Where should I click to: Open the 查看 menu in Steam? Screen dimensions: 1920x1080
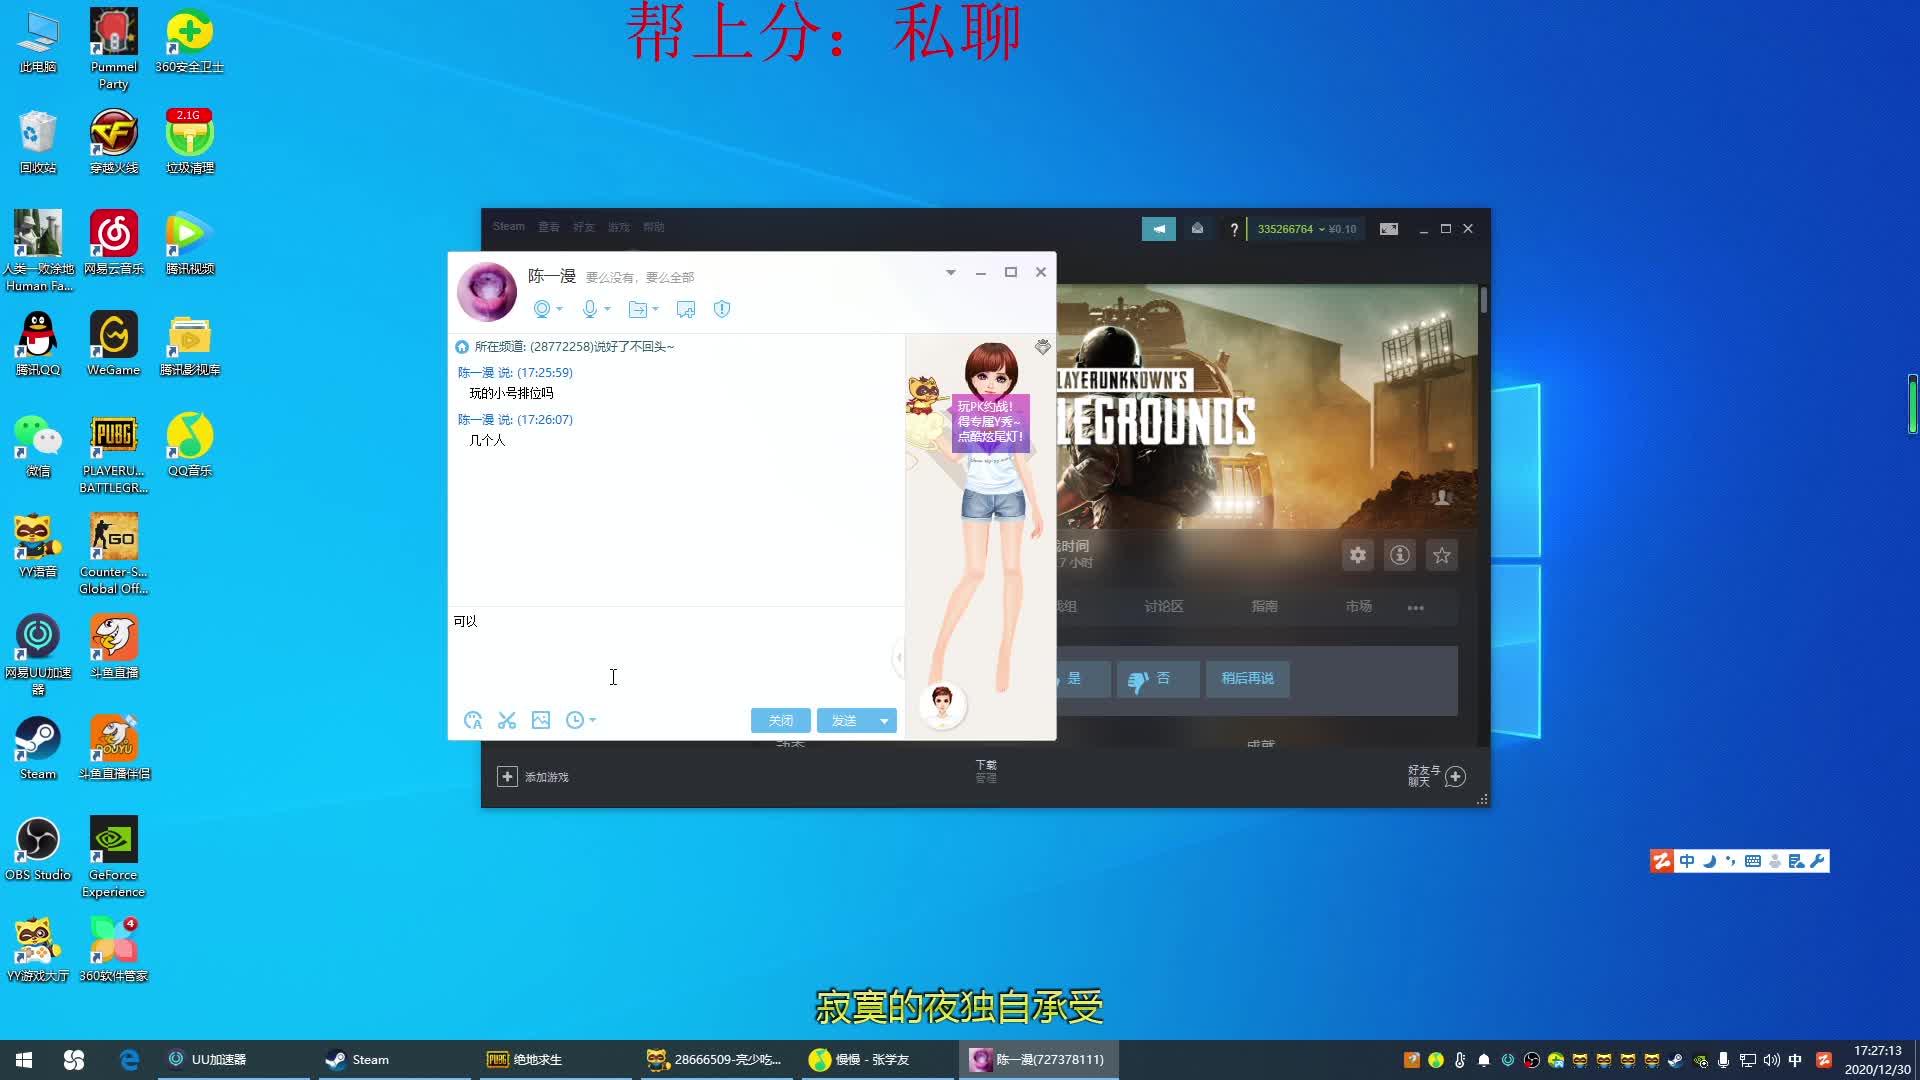click(549, 227)
